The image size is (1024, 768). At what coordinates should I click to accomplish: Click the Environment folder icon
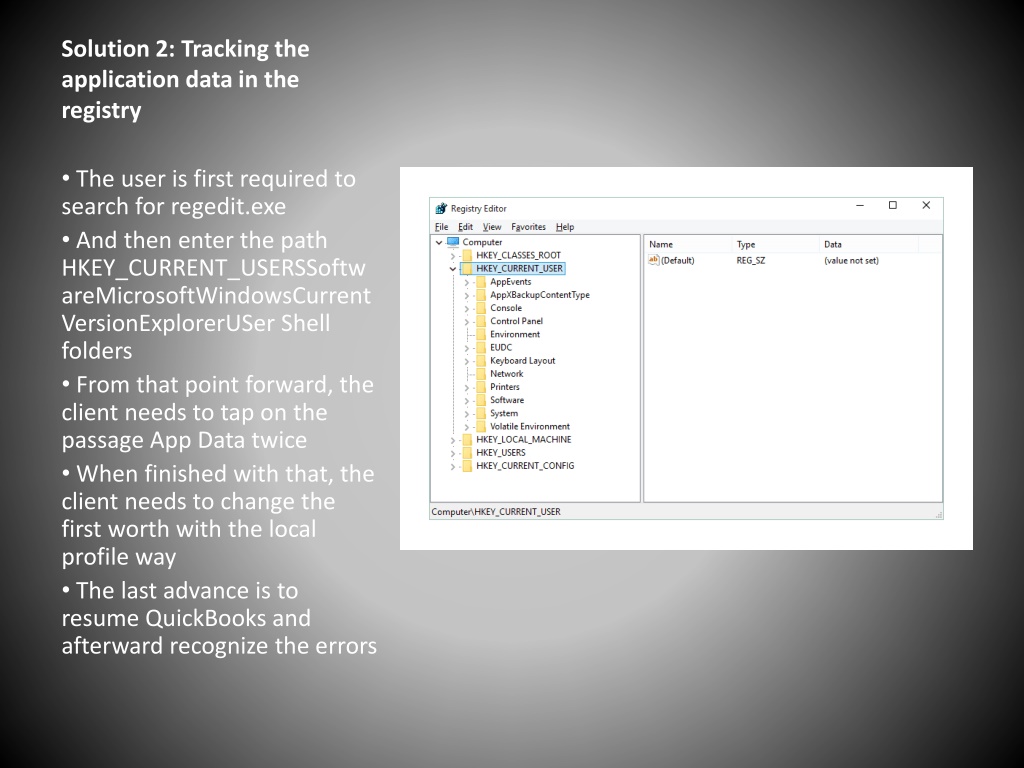[481, 334]
